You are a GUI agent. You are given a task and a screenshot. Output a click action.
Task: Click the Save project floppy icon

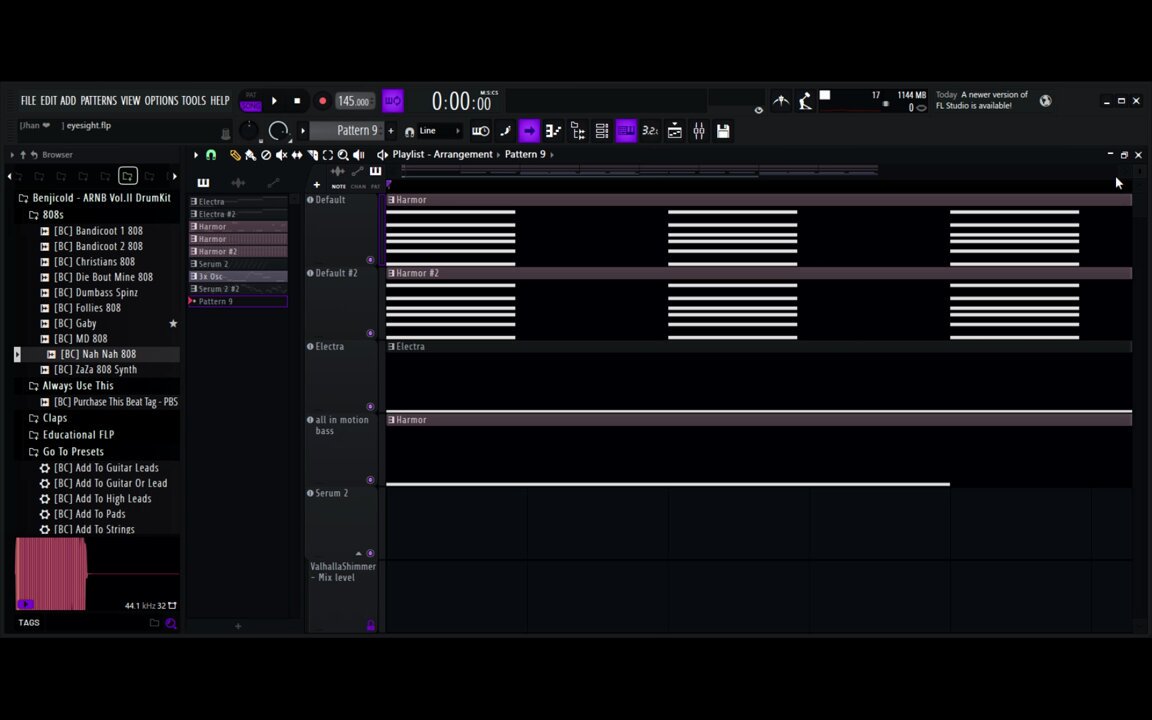pyautogui.click(x=723, y=131)
